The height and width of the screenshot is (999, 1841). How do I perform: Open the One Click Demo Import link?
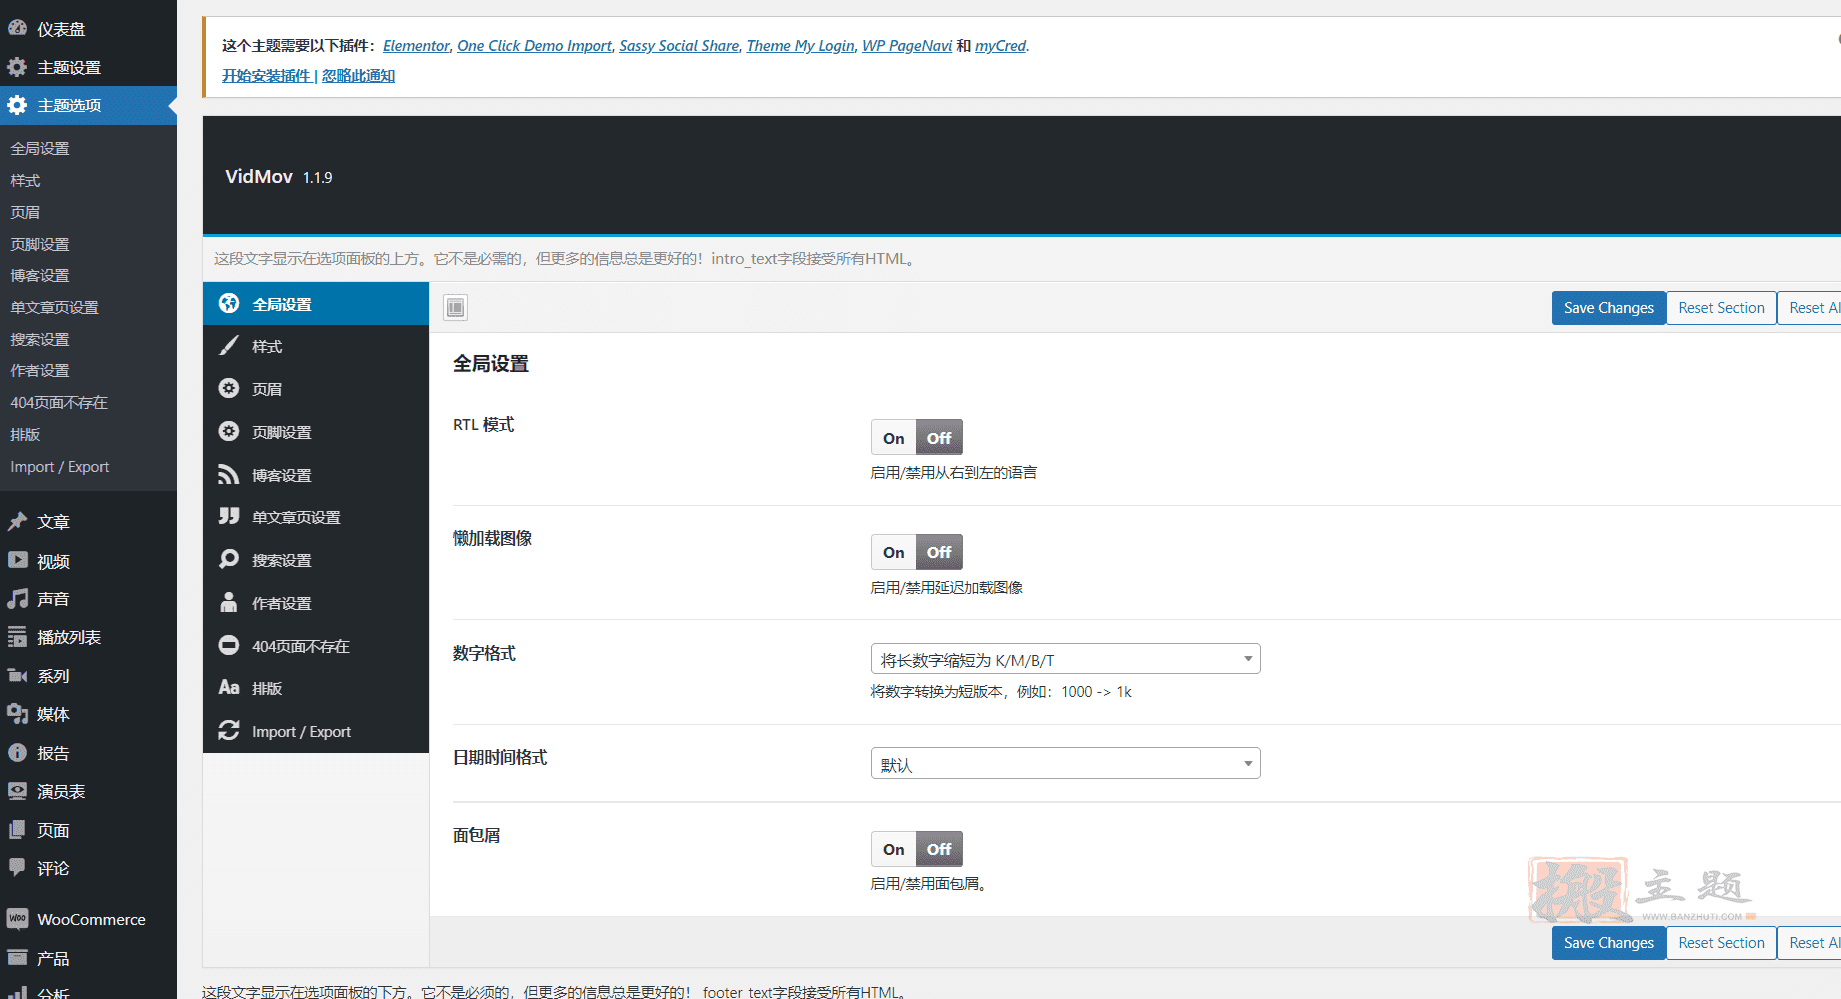[534, 46]
